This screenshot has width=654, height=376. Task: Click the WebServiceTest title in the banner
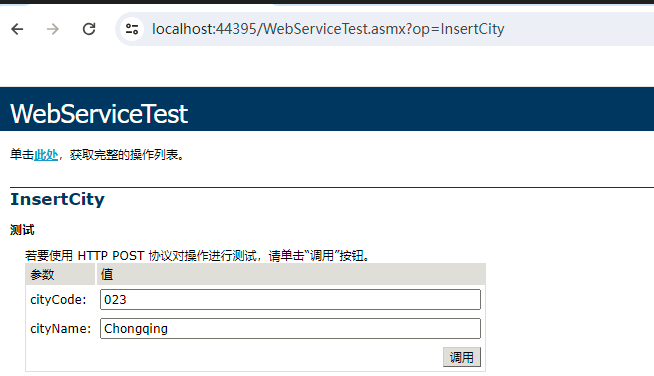(99, 114)
